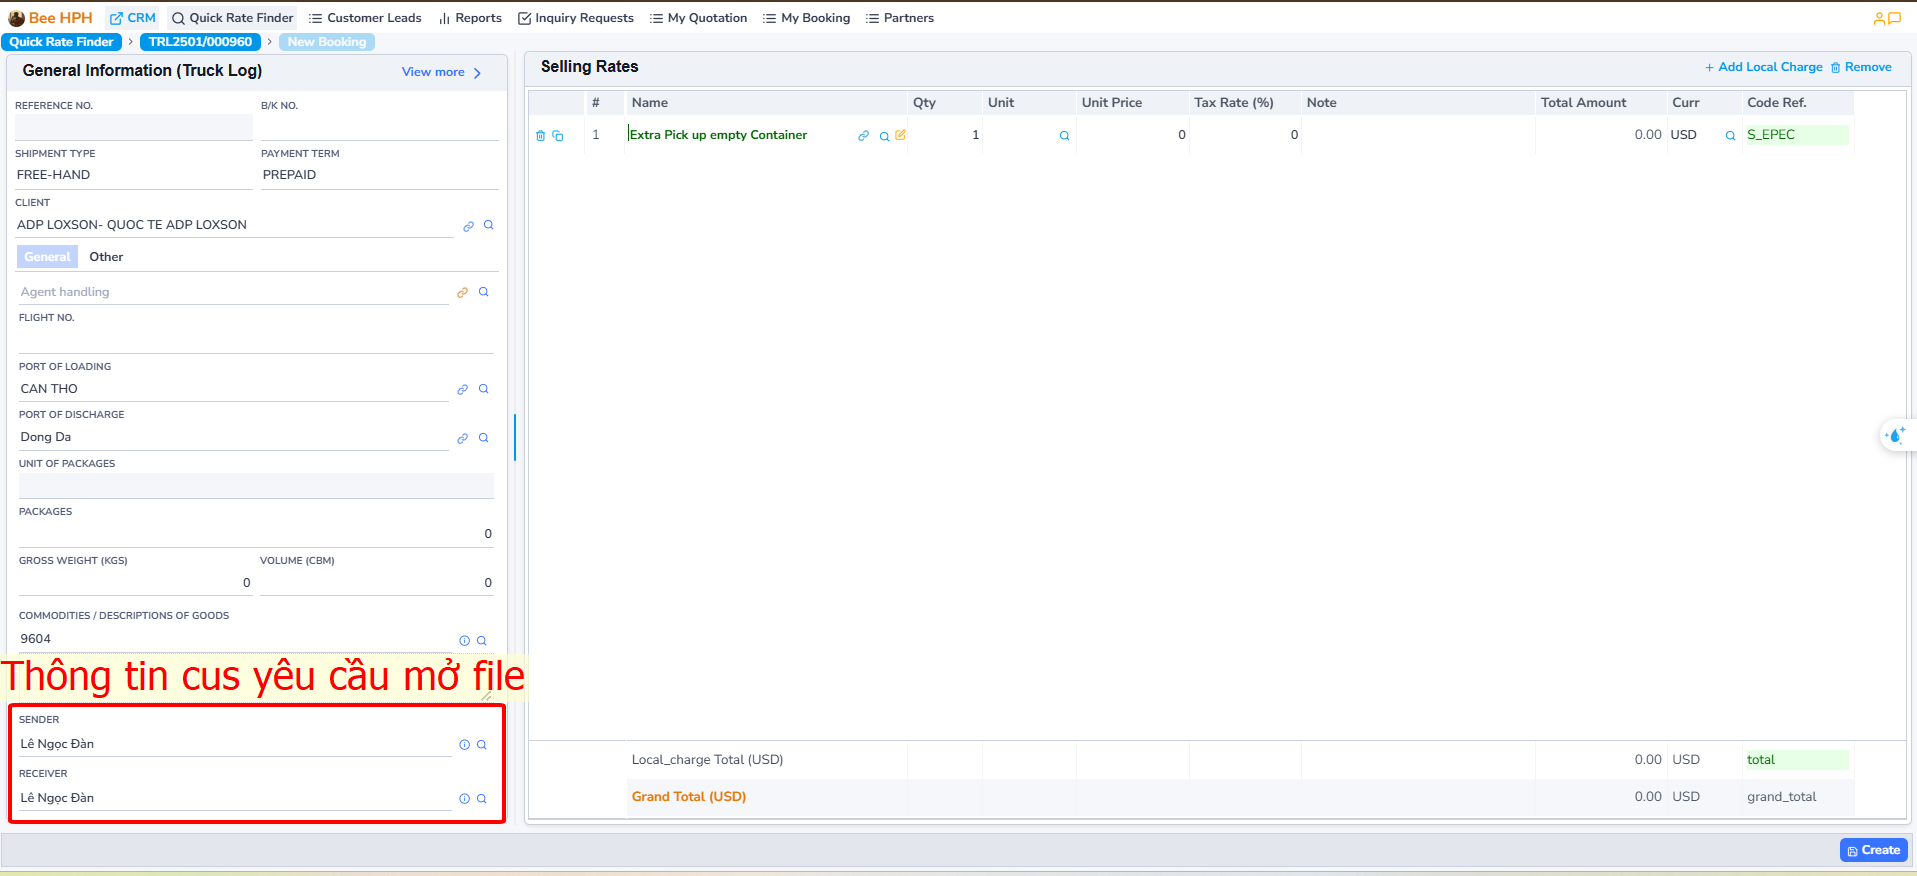Focus the Flight No. field

[256, 340]
